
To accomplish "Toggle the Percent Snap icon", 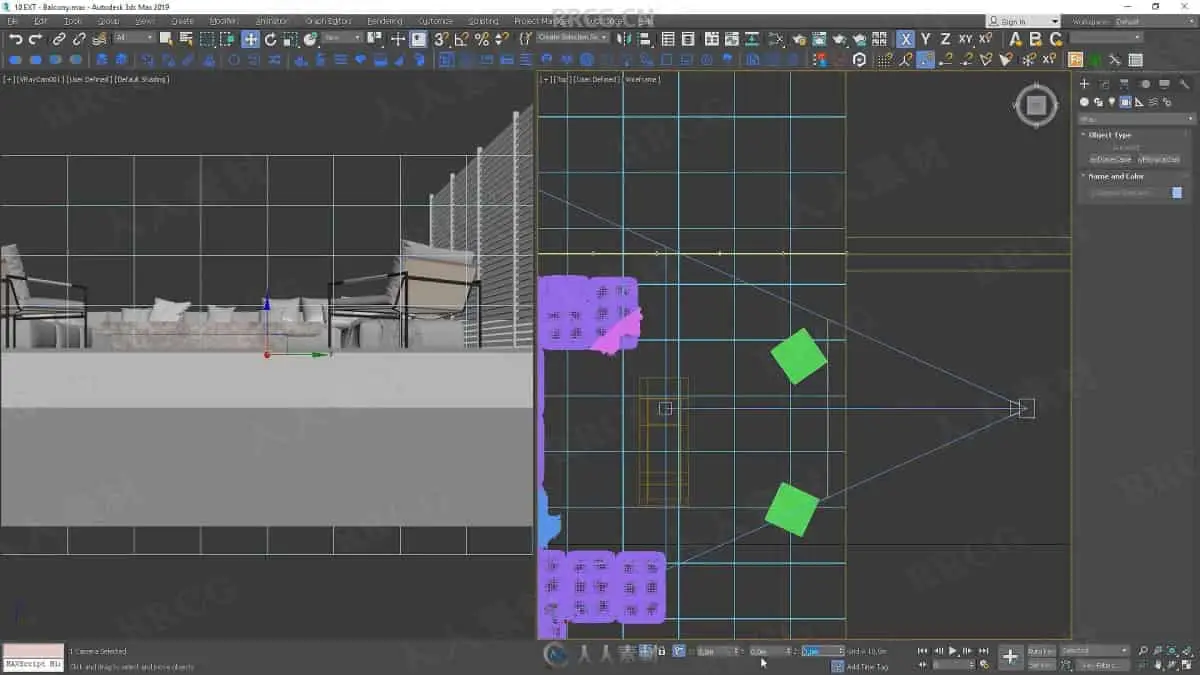I will pyautogui.click(x=481, y=39).
